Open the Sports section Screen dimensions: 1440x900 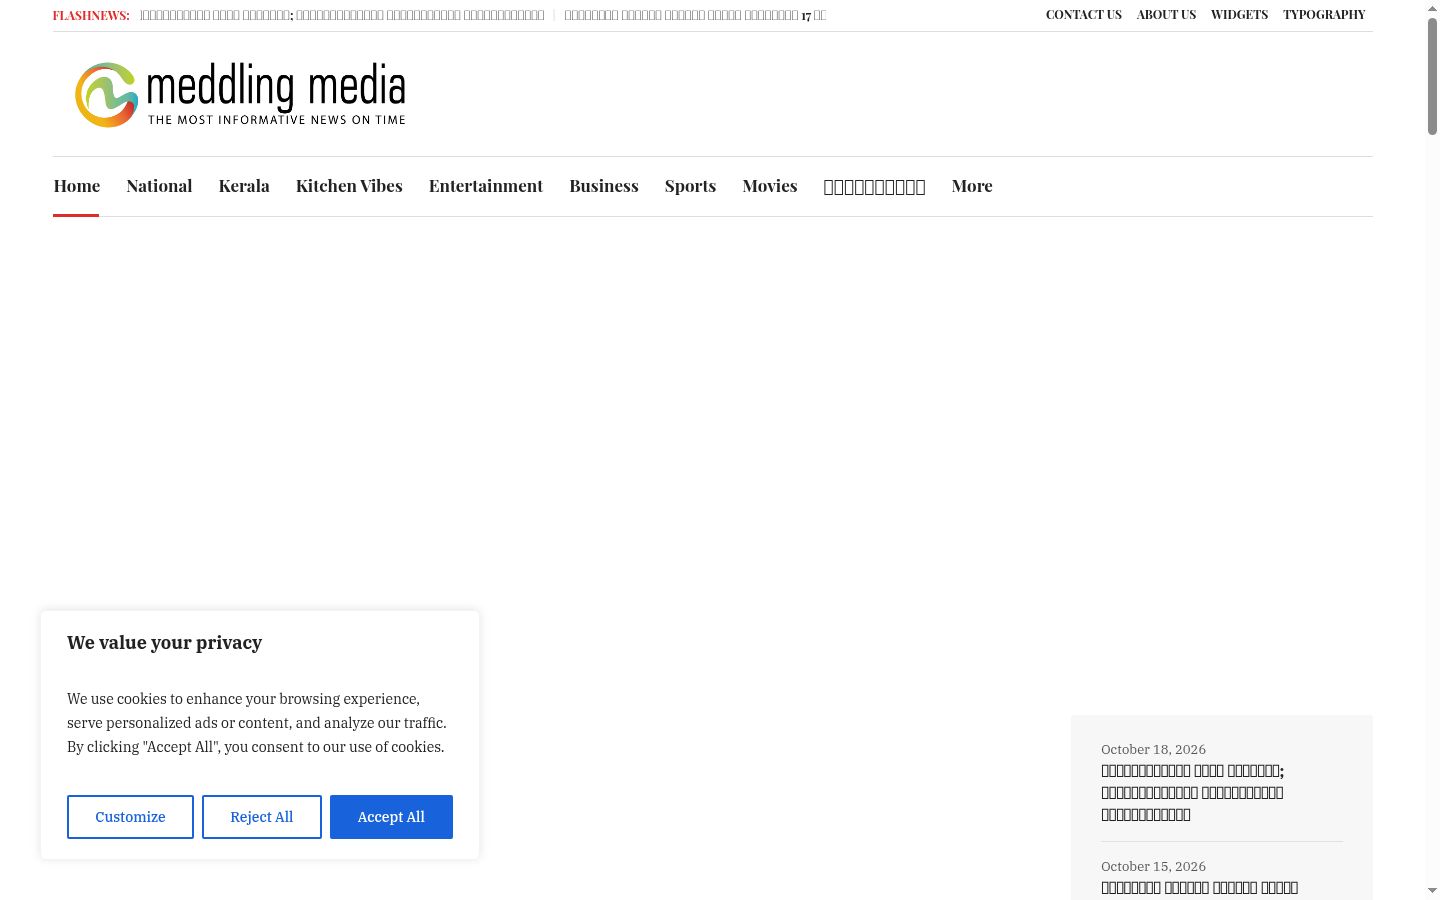(690, 186)
